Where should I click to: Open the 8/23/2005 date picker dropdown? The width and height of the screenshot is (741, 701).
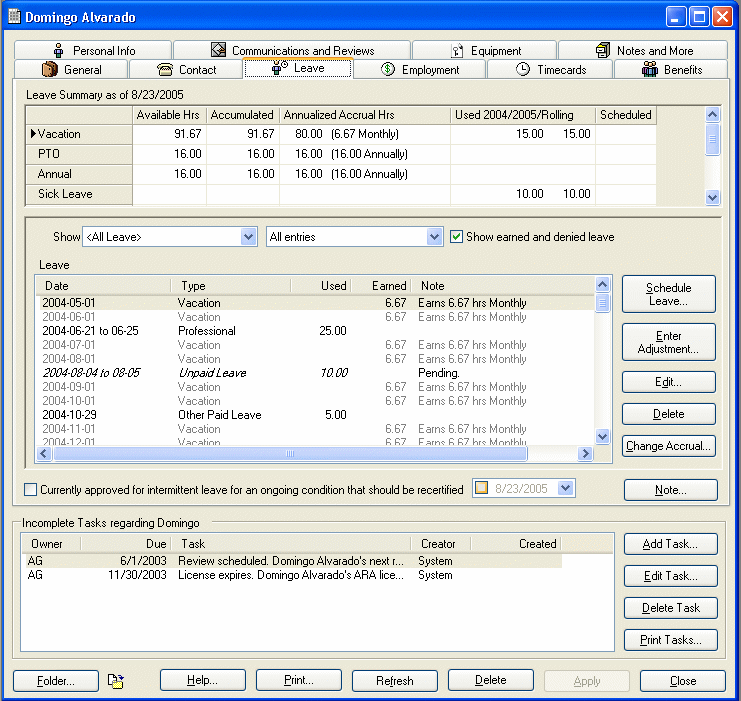click(x=566, y=488)
